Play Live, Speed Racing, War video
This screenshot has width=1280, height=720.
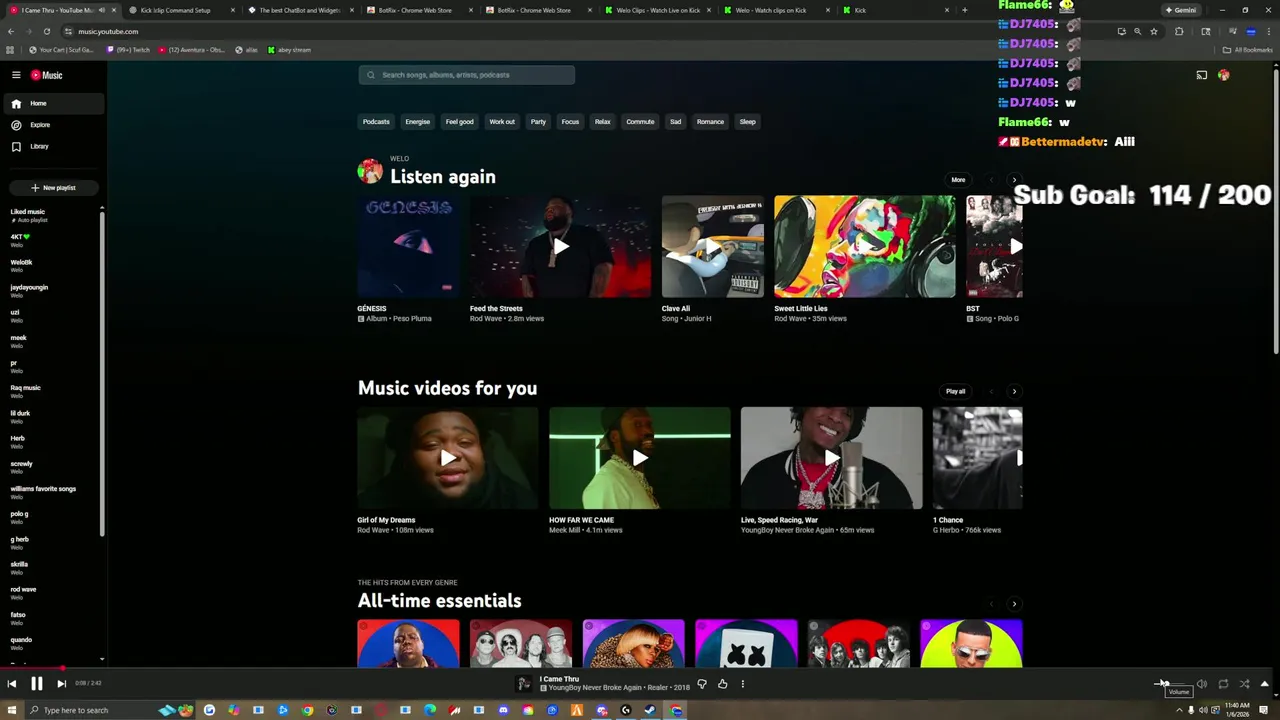pos(831,458)
